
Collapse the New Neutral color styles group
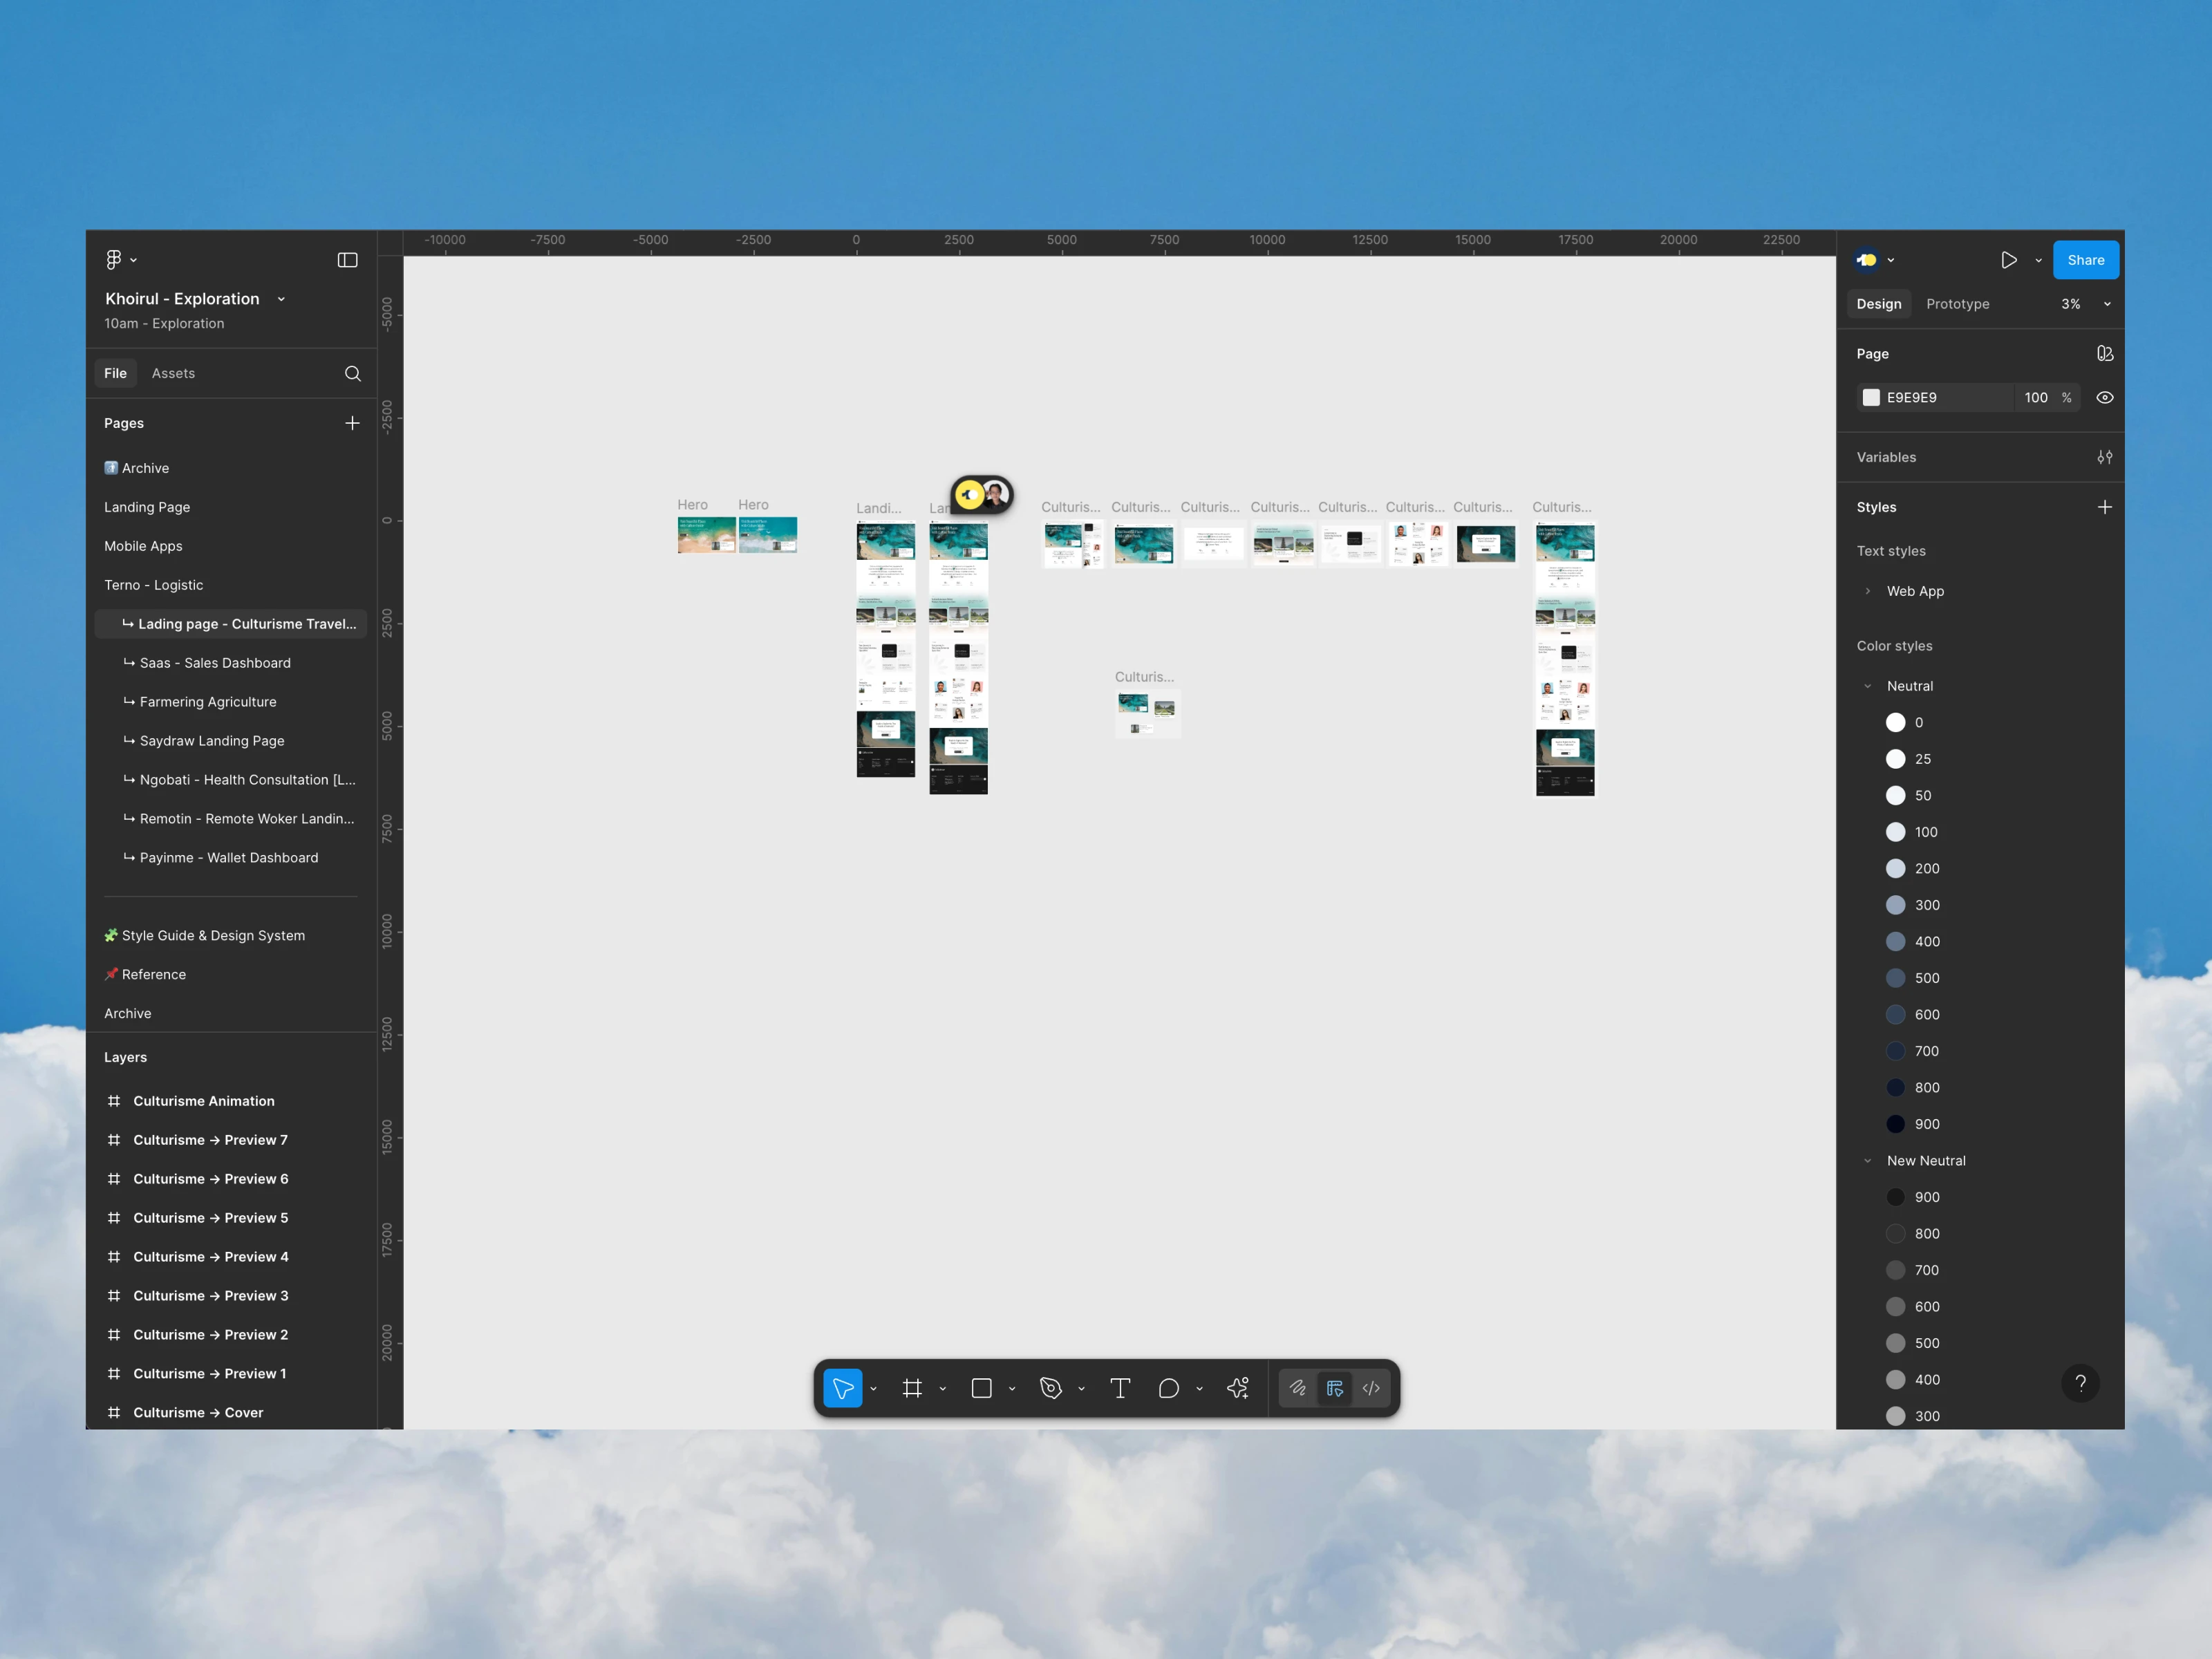pos(1867,1161)
